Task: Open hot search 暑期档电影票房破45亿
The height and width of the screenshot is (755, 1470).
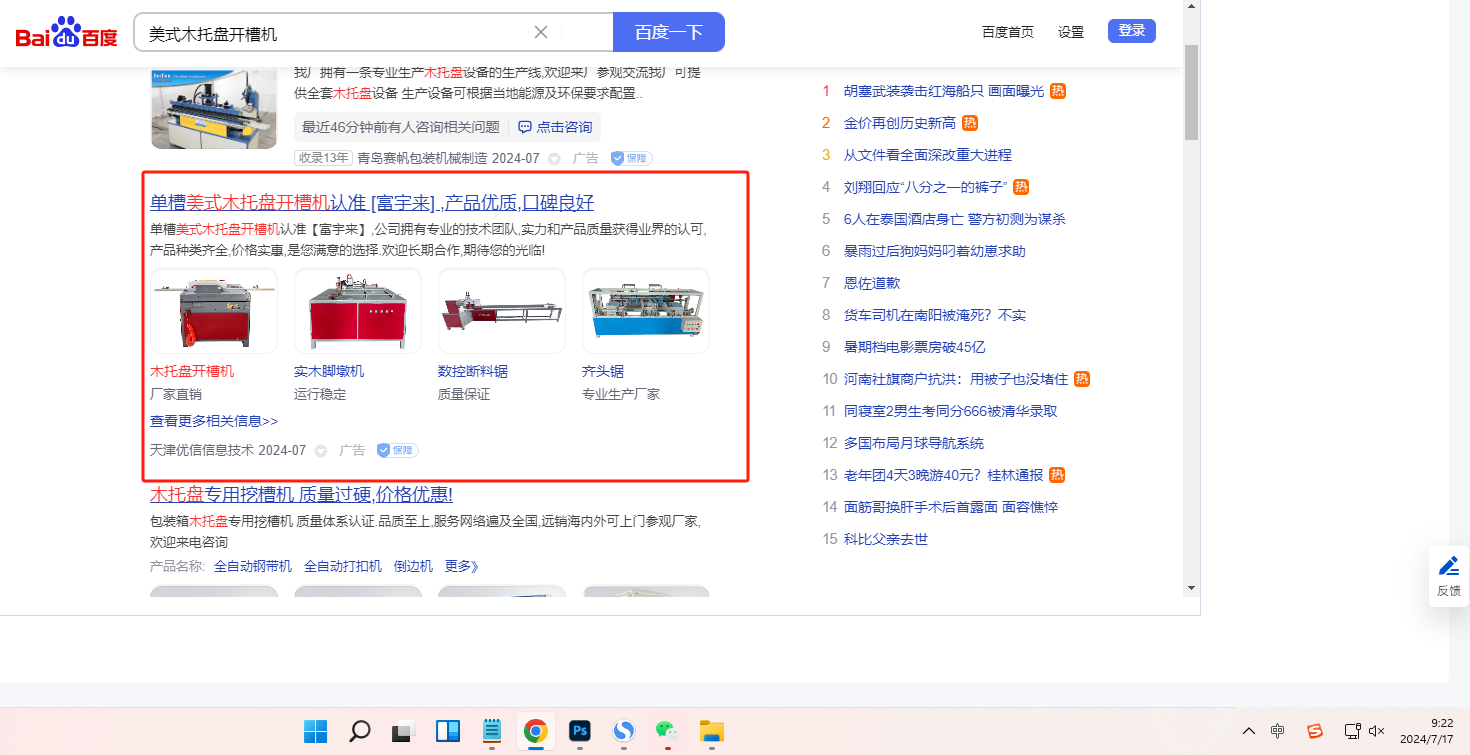Action: 915,347
